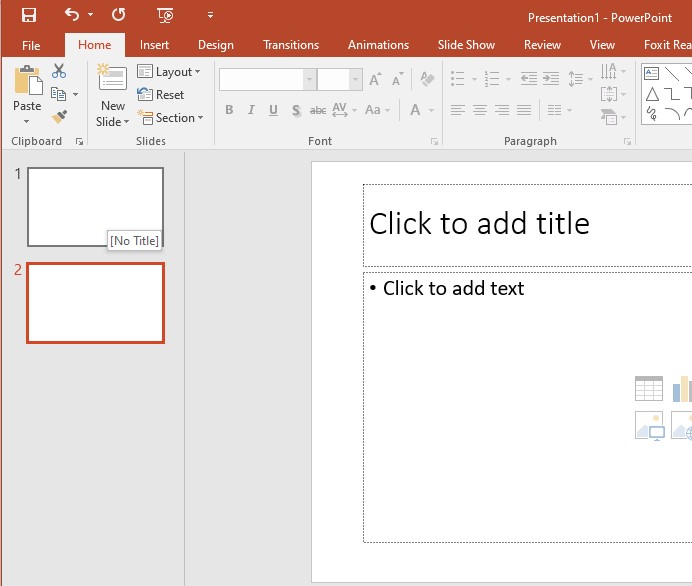This screenshot has width=692, height=586.
Task: Open Change Case Aa menu
Action: [377, 110]
